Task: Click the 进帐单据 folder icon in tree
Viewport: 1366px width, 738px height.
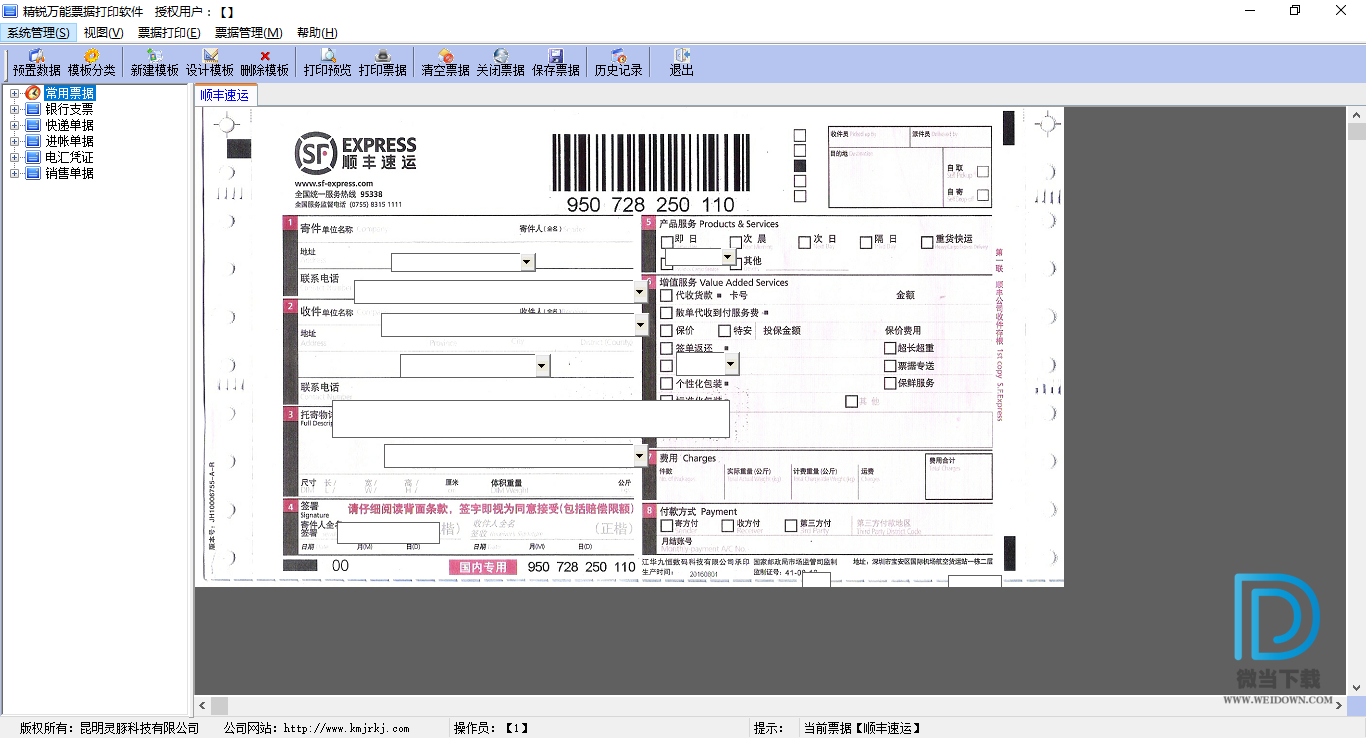Action: coord(33,141)
